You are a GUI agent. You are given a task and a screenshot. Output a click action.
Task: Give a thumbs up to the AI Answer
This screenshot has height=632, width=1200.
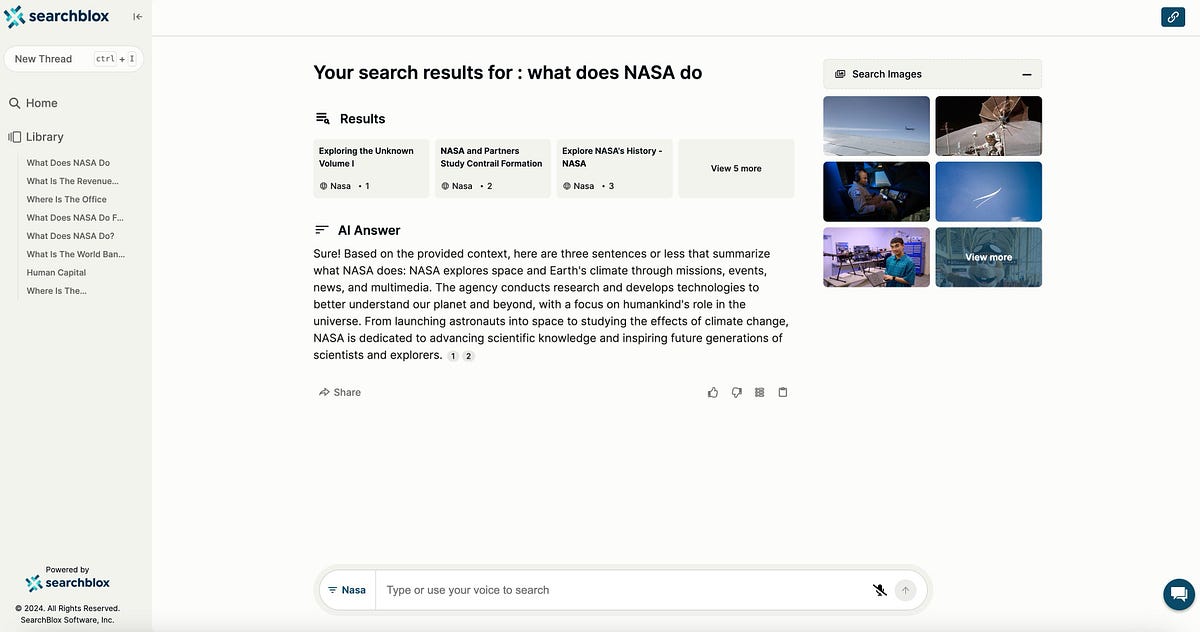pyautogui.click(x=712, y=391)
